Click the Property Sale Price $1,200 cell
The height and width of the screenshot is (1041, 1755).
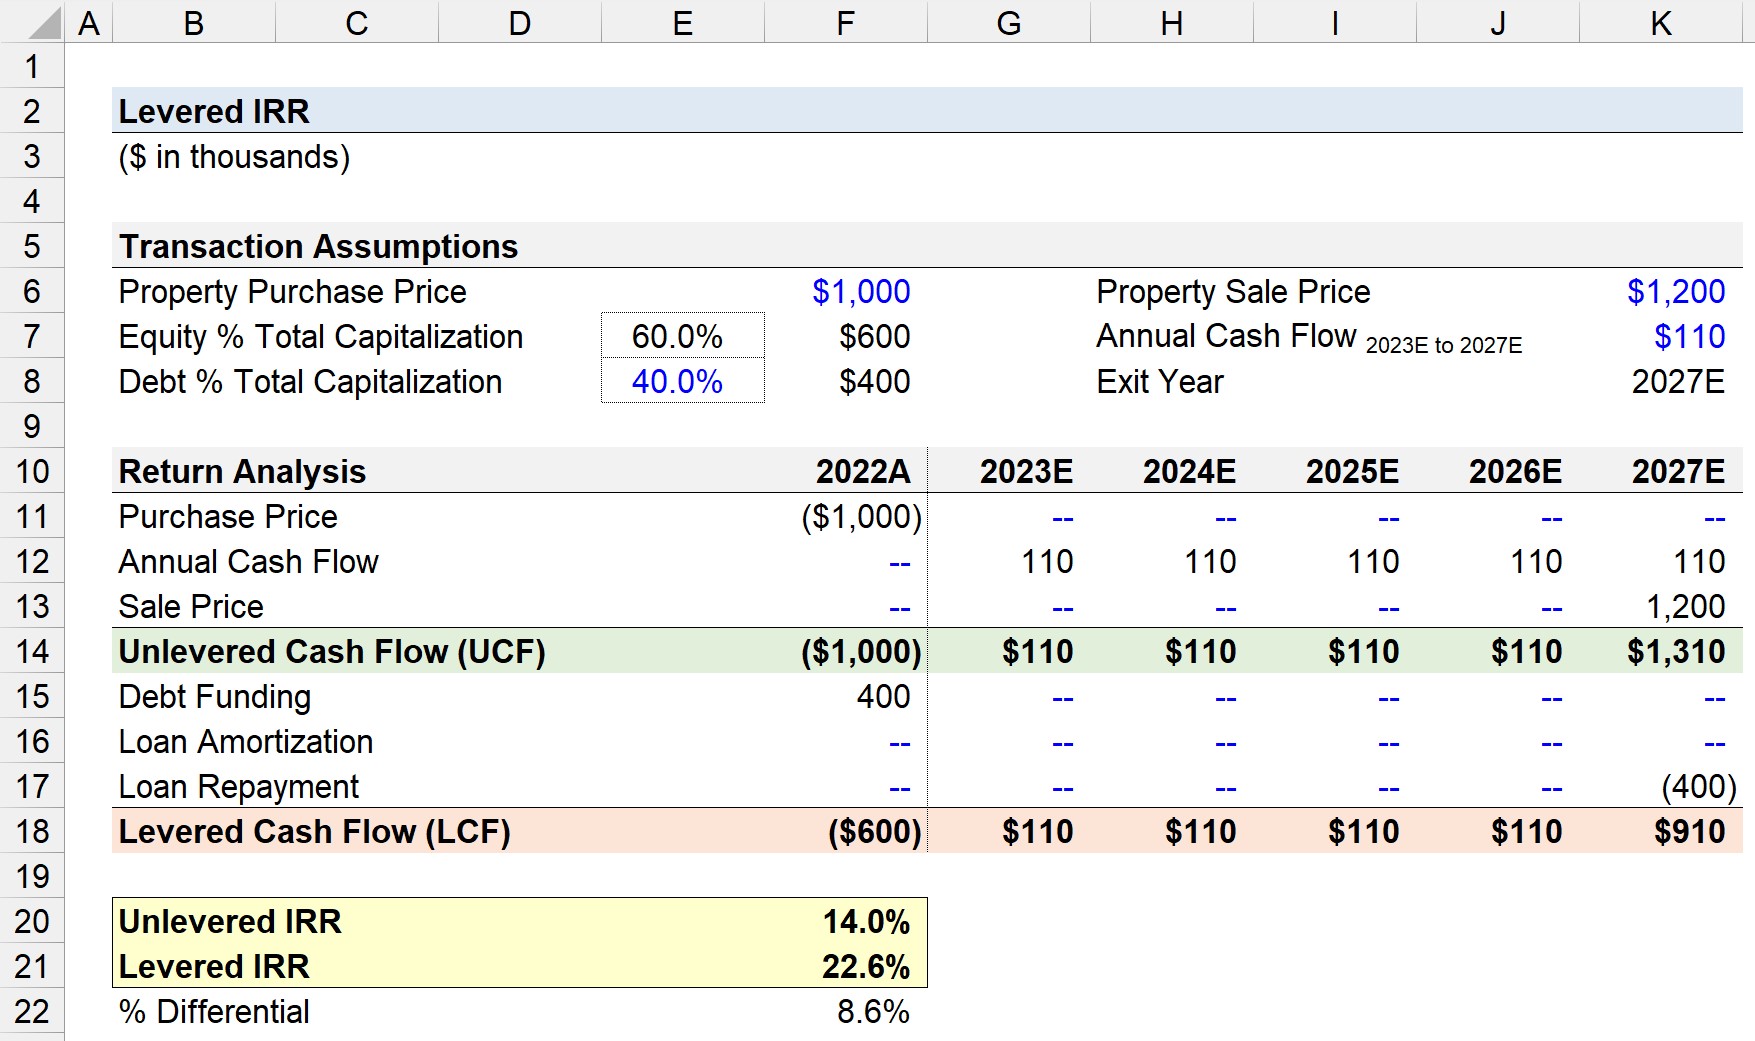click(1661, 291)
